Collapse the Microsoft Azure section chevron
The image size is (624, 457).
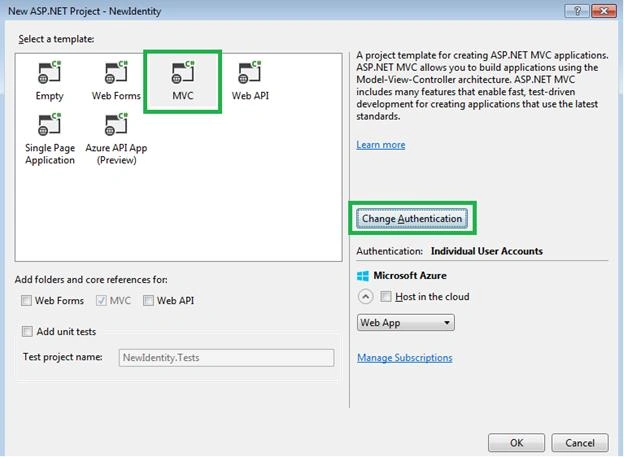(x=365, y=297)
